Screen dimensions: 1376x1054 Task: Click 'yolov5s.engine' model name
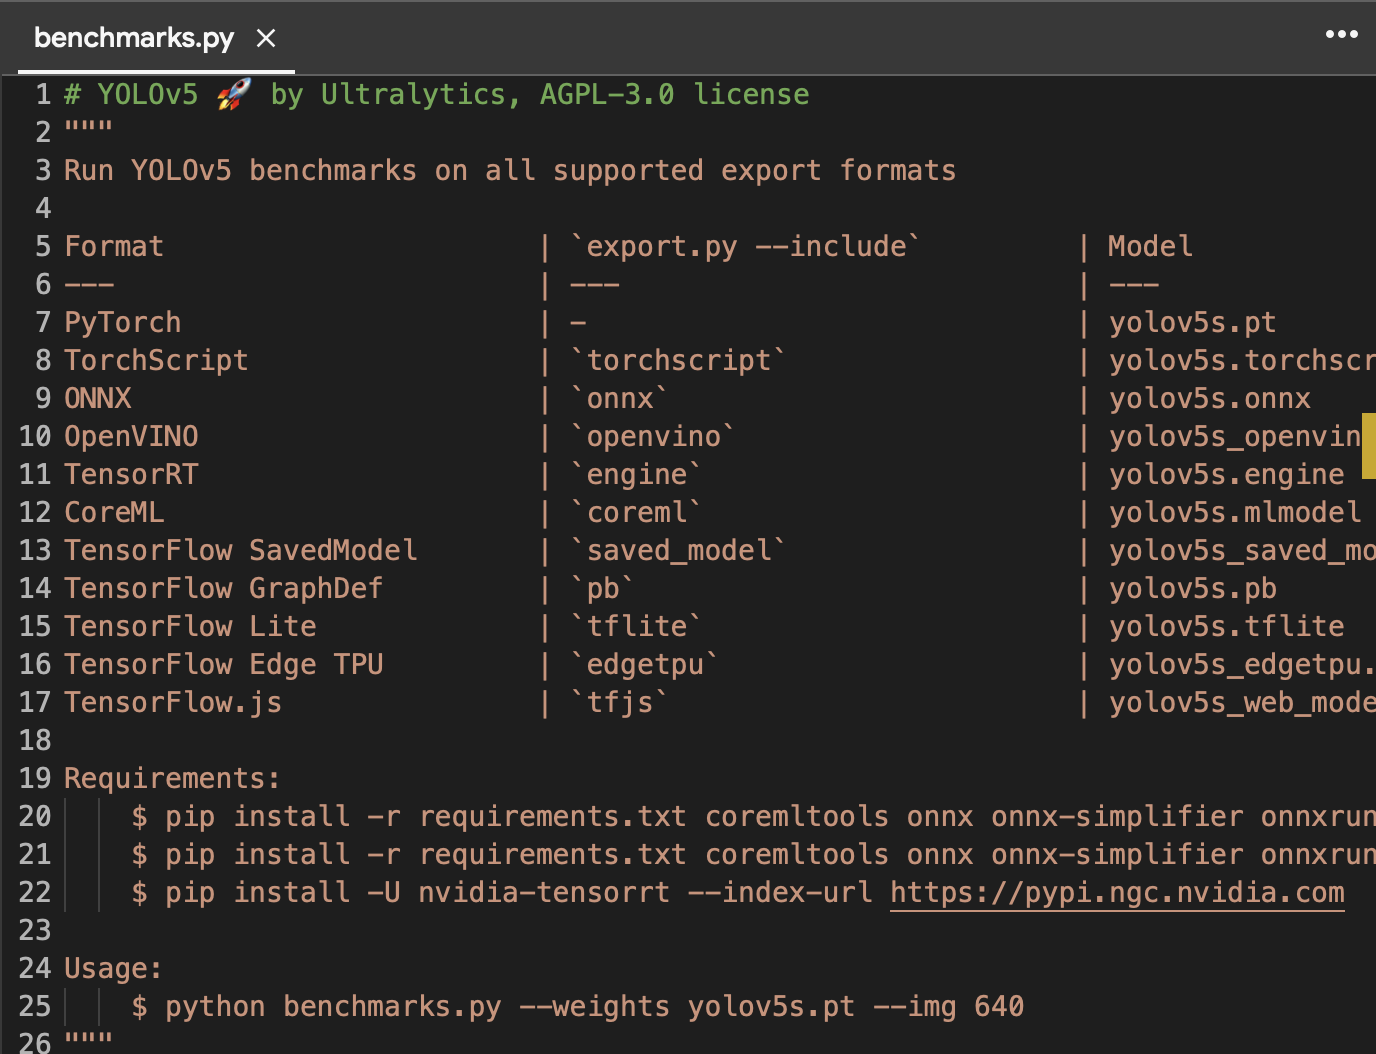(x=1227, y=474)
